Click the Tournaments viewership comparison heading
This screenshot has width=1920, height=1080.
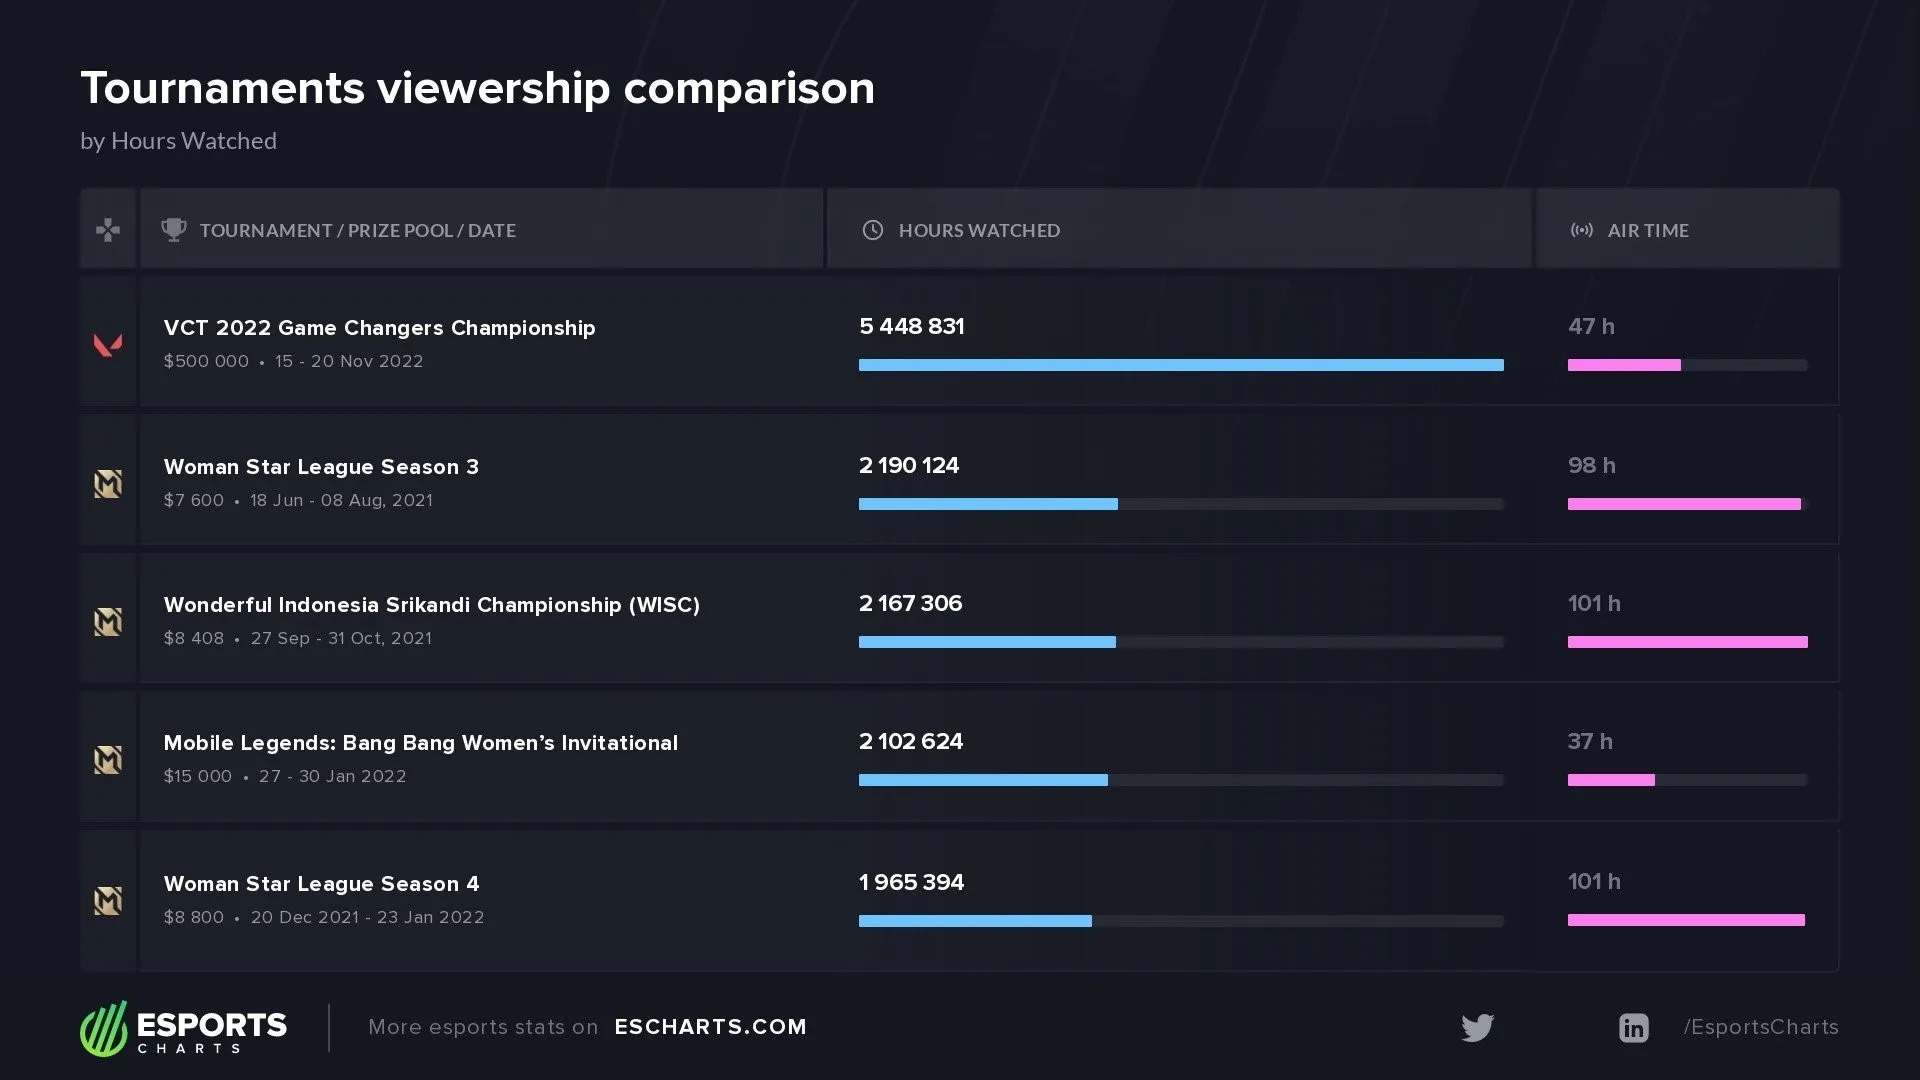click(478, 89)
